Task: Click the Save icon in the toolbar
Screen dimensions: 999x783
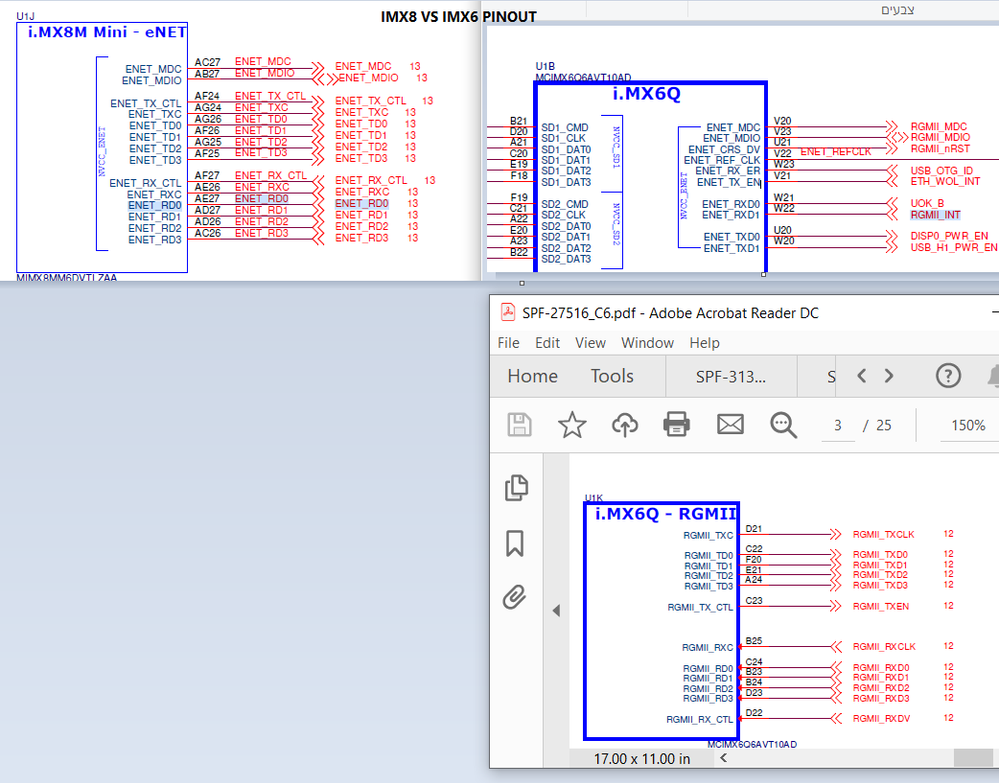Action: coord(518,425)
